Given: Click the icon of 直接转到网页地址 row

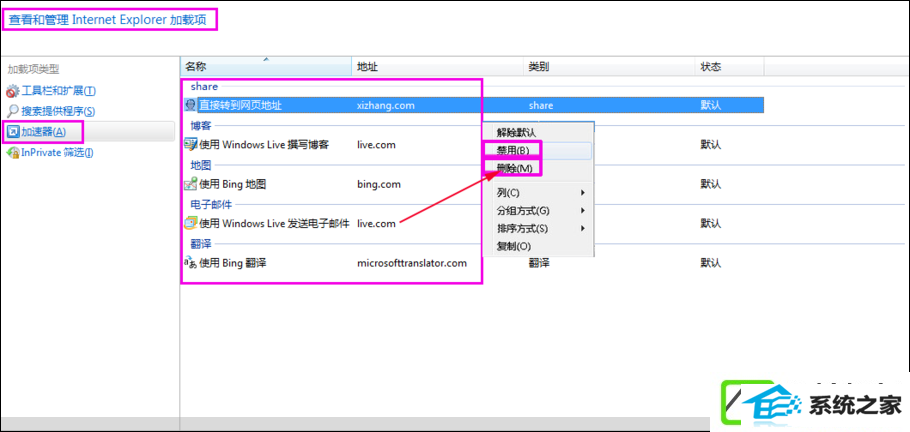Looking at the screenshot, I should click(190, 105).
